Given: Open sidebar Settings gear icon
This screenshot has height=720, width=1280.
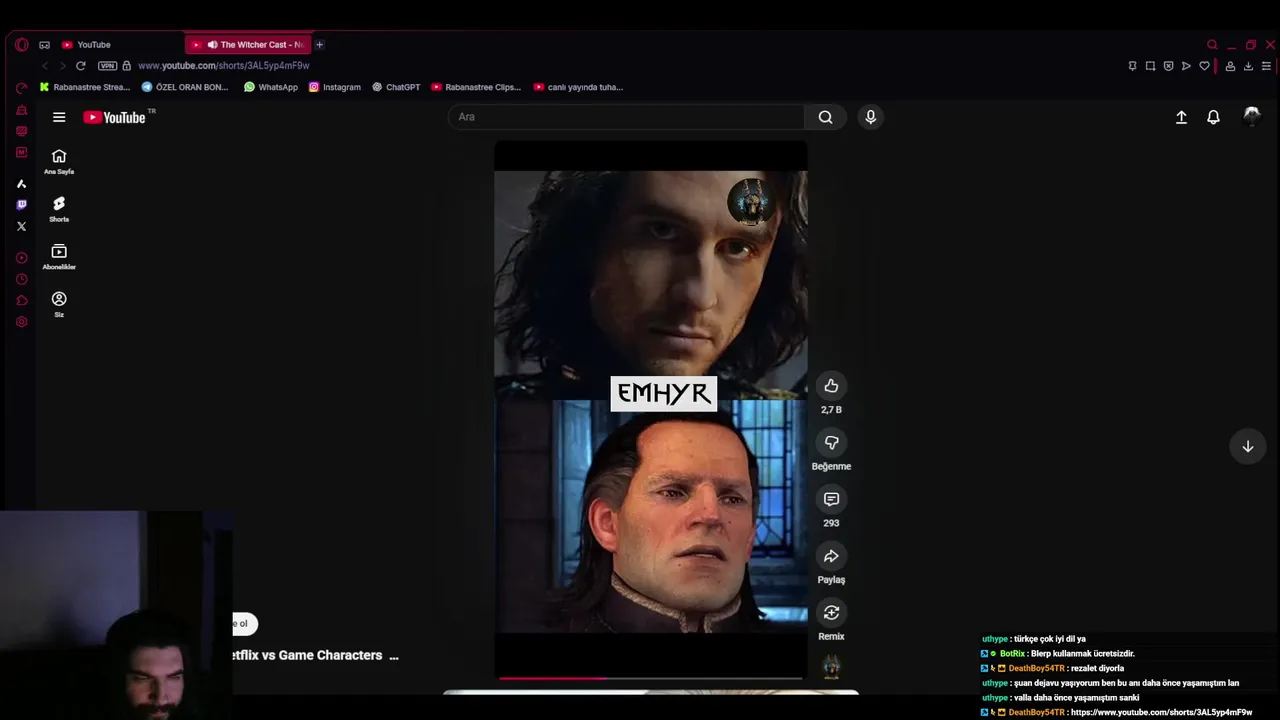Looking at the screenshot, I should (x=21, y=322).
